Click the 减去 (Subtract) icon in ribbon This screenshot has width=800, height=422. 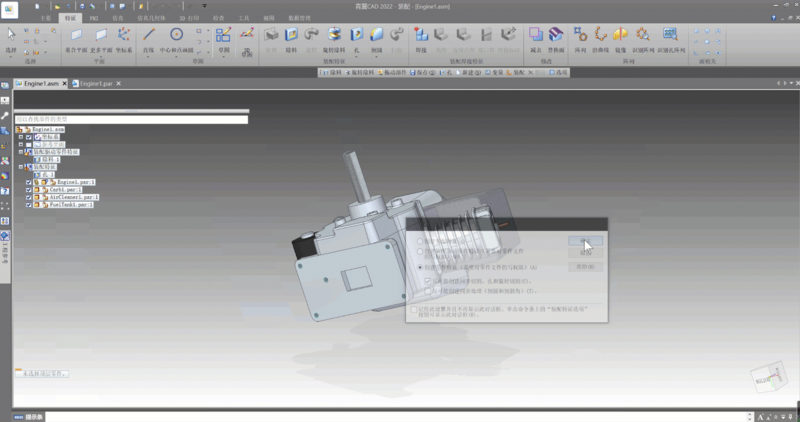(x=536, y=36)
